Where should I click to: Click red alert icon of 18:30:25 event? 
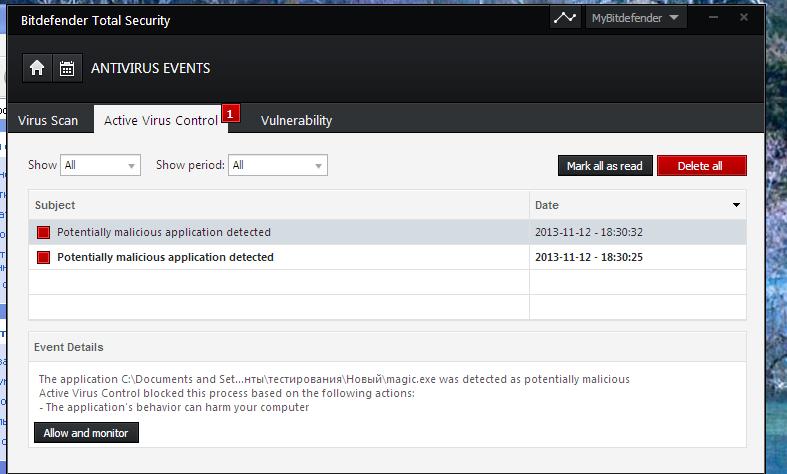coord(43,257)
